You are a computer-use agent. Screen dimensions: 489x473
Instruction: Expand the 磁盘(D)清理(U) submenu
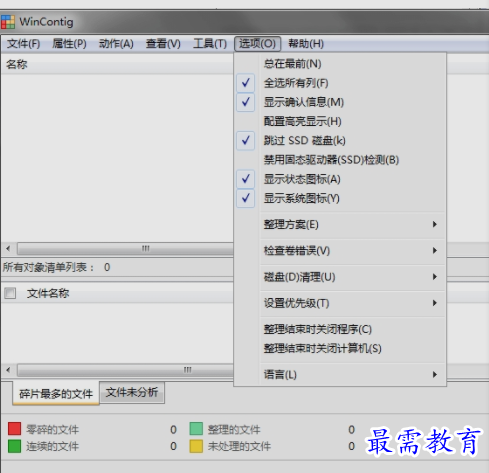(x=340, y=277)
